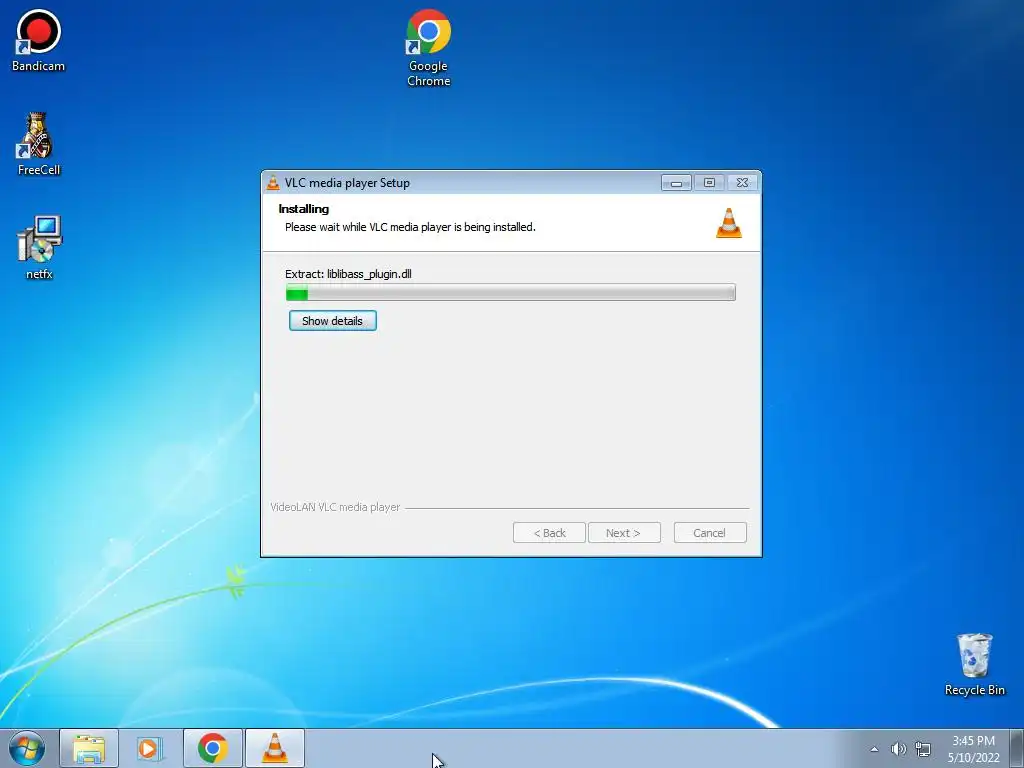Click the green installation progress bar
Image resolution: width=1024 pixels, height=768 pixels.
coord(511,293)
